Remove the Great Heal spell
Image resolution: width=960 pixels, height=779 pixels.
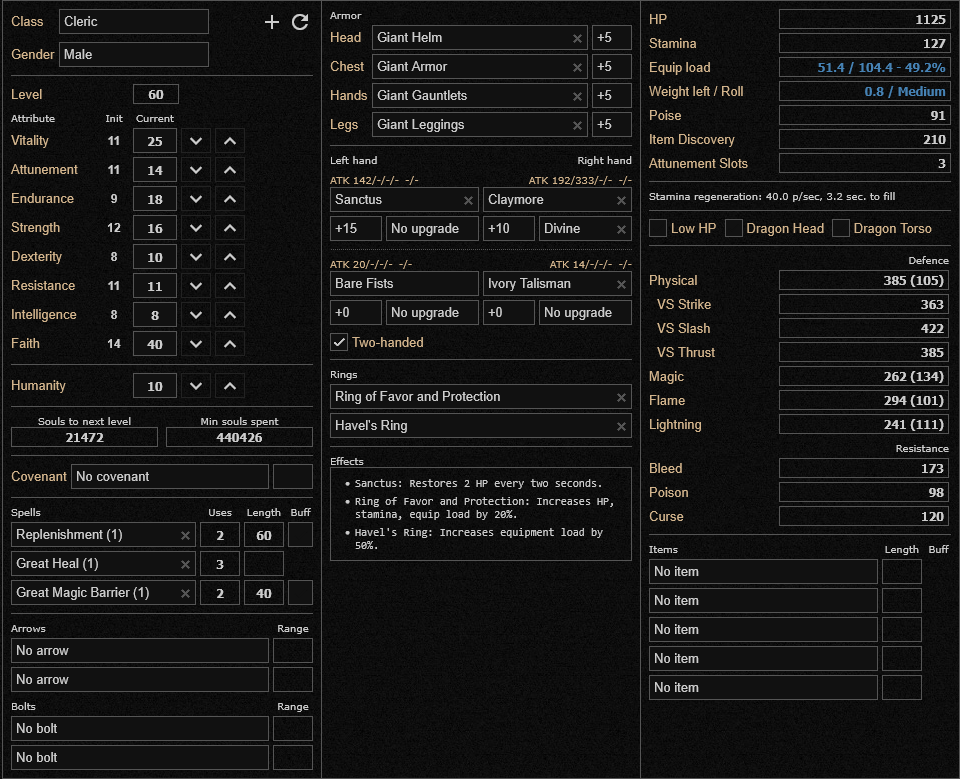tap(186, 564)
